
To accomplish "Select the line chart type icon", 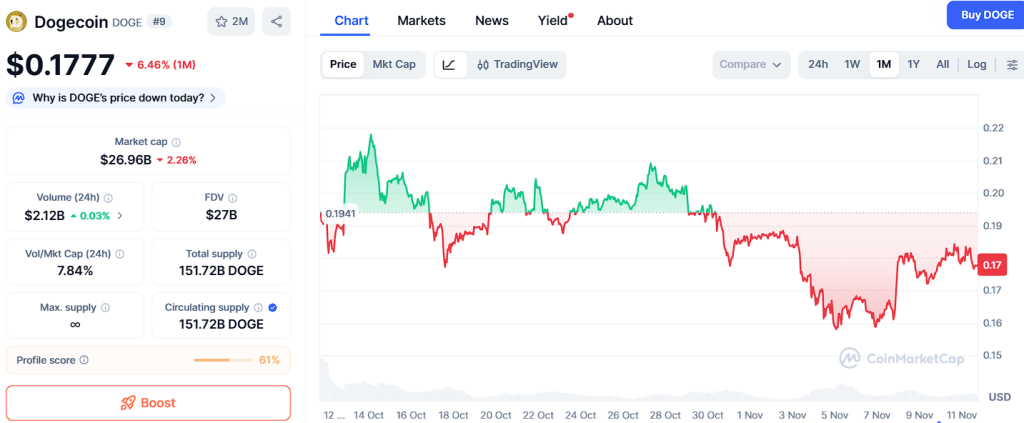I will click(x=449, y=65).
